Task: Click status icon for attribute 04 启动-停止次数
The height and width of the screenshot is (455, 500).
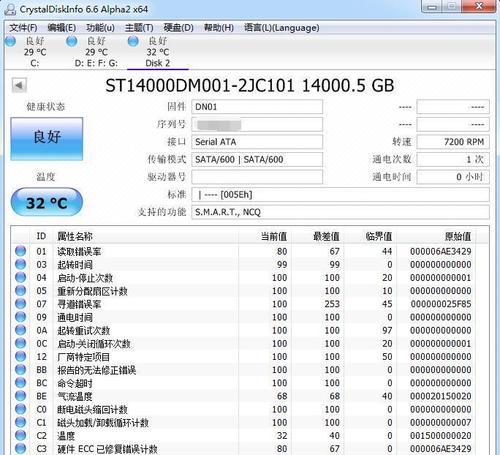Action: click(x=21, y=277)
